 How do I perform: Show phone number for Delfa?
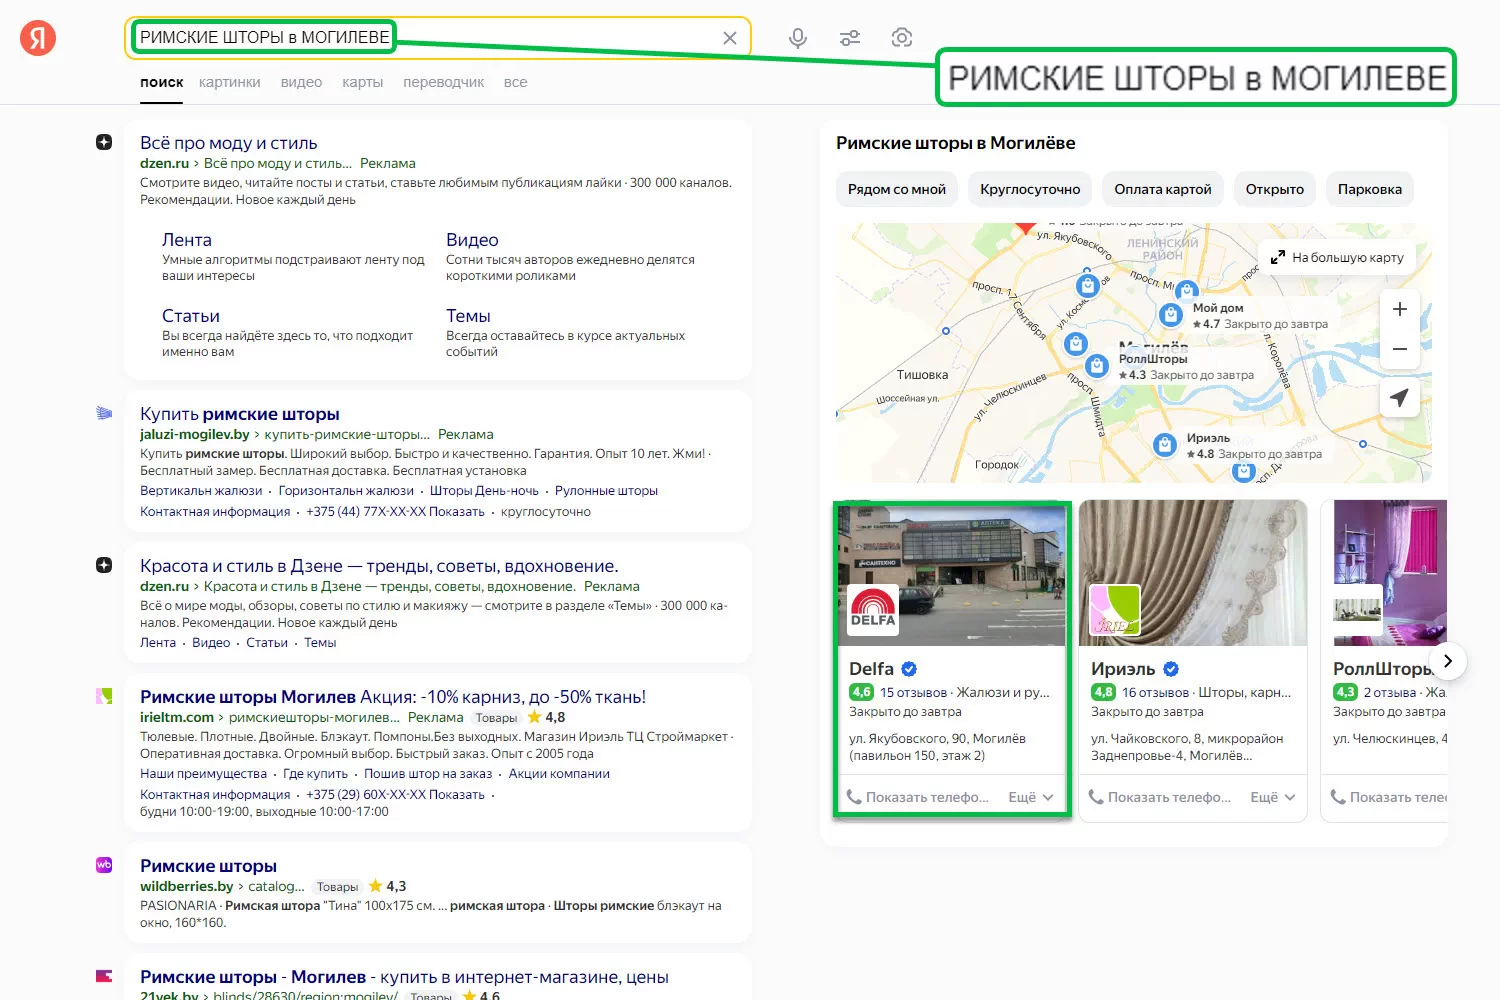[x=918, y=797]
